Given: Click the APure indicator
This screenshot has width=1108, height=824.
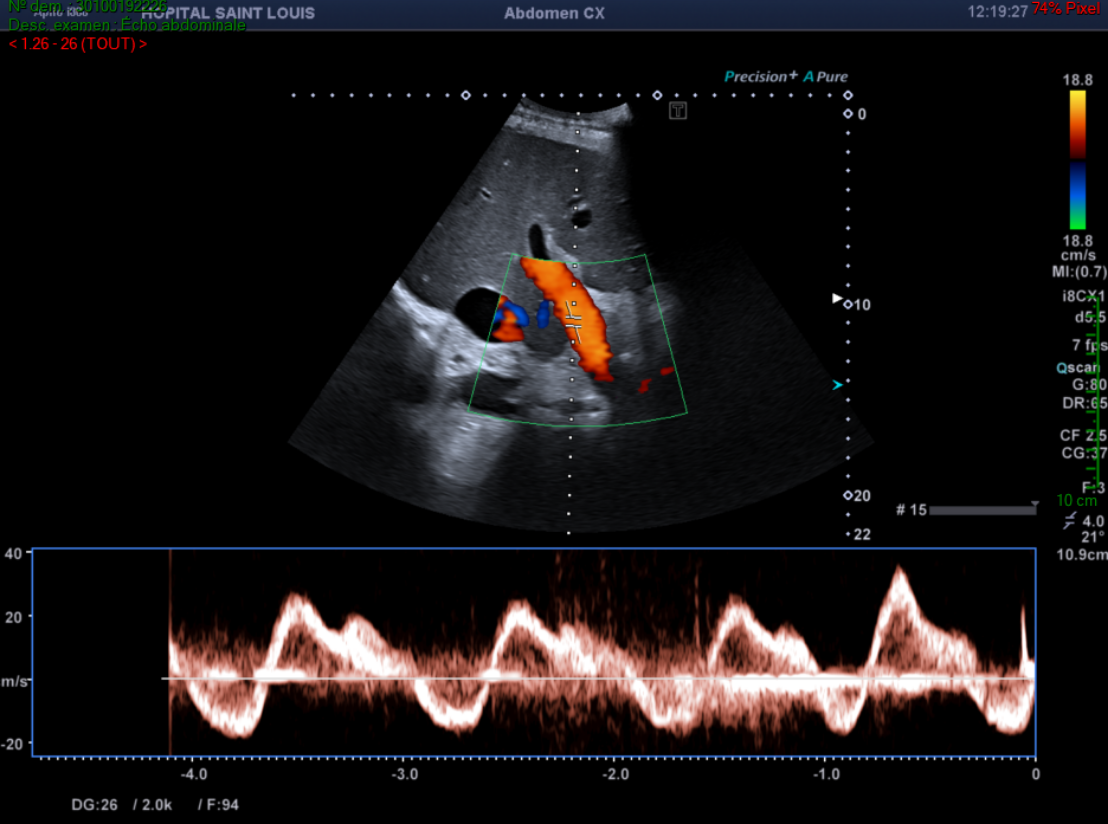Looking at the screenshot, I should [x=825, y=77].
